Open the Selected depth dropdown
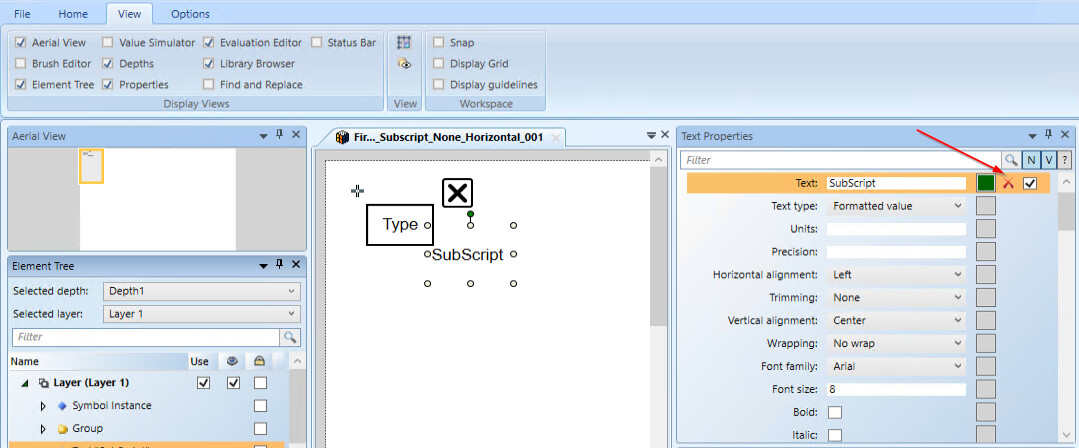Screen dimensions: 1079x448 [x=202, y=291]
